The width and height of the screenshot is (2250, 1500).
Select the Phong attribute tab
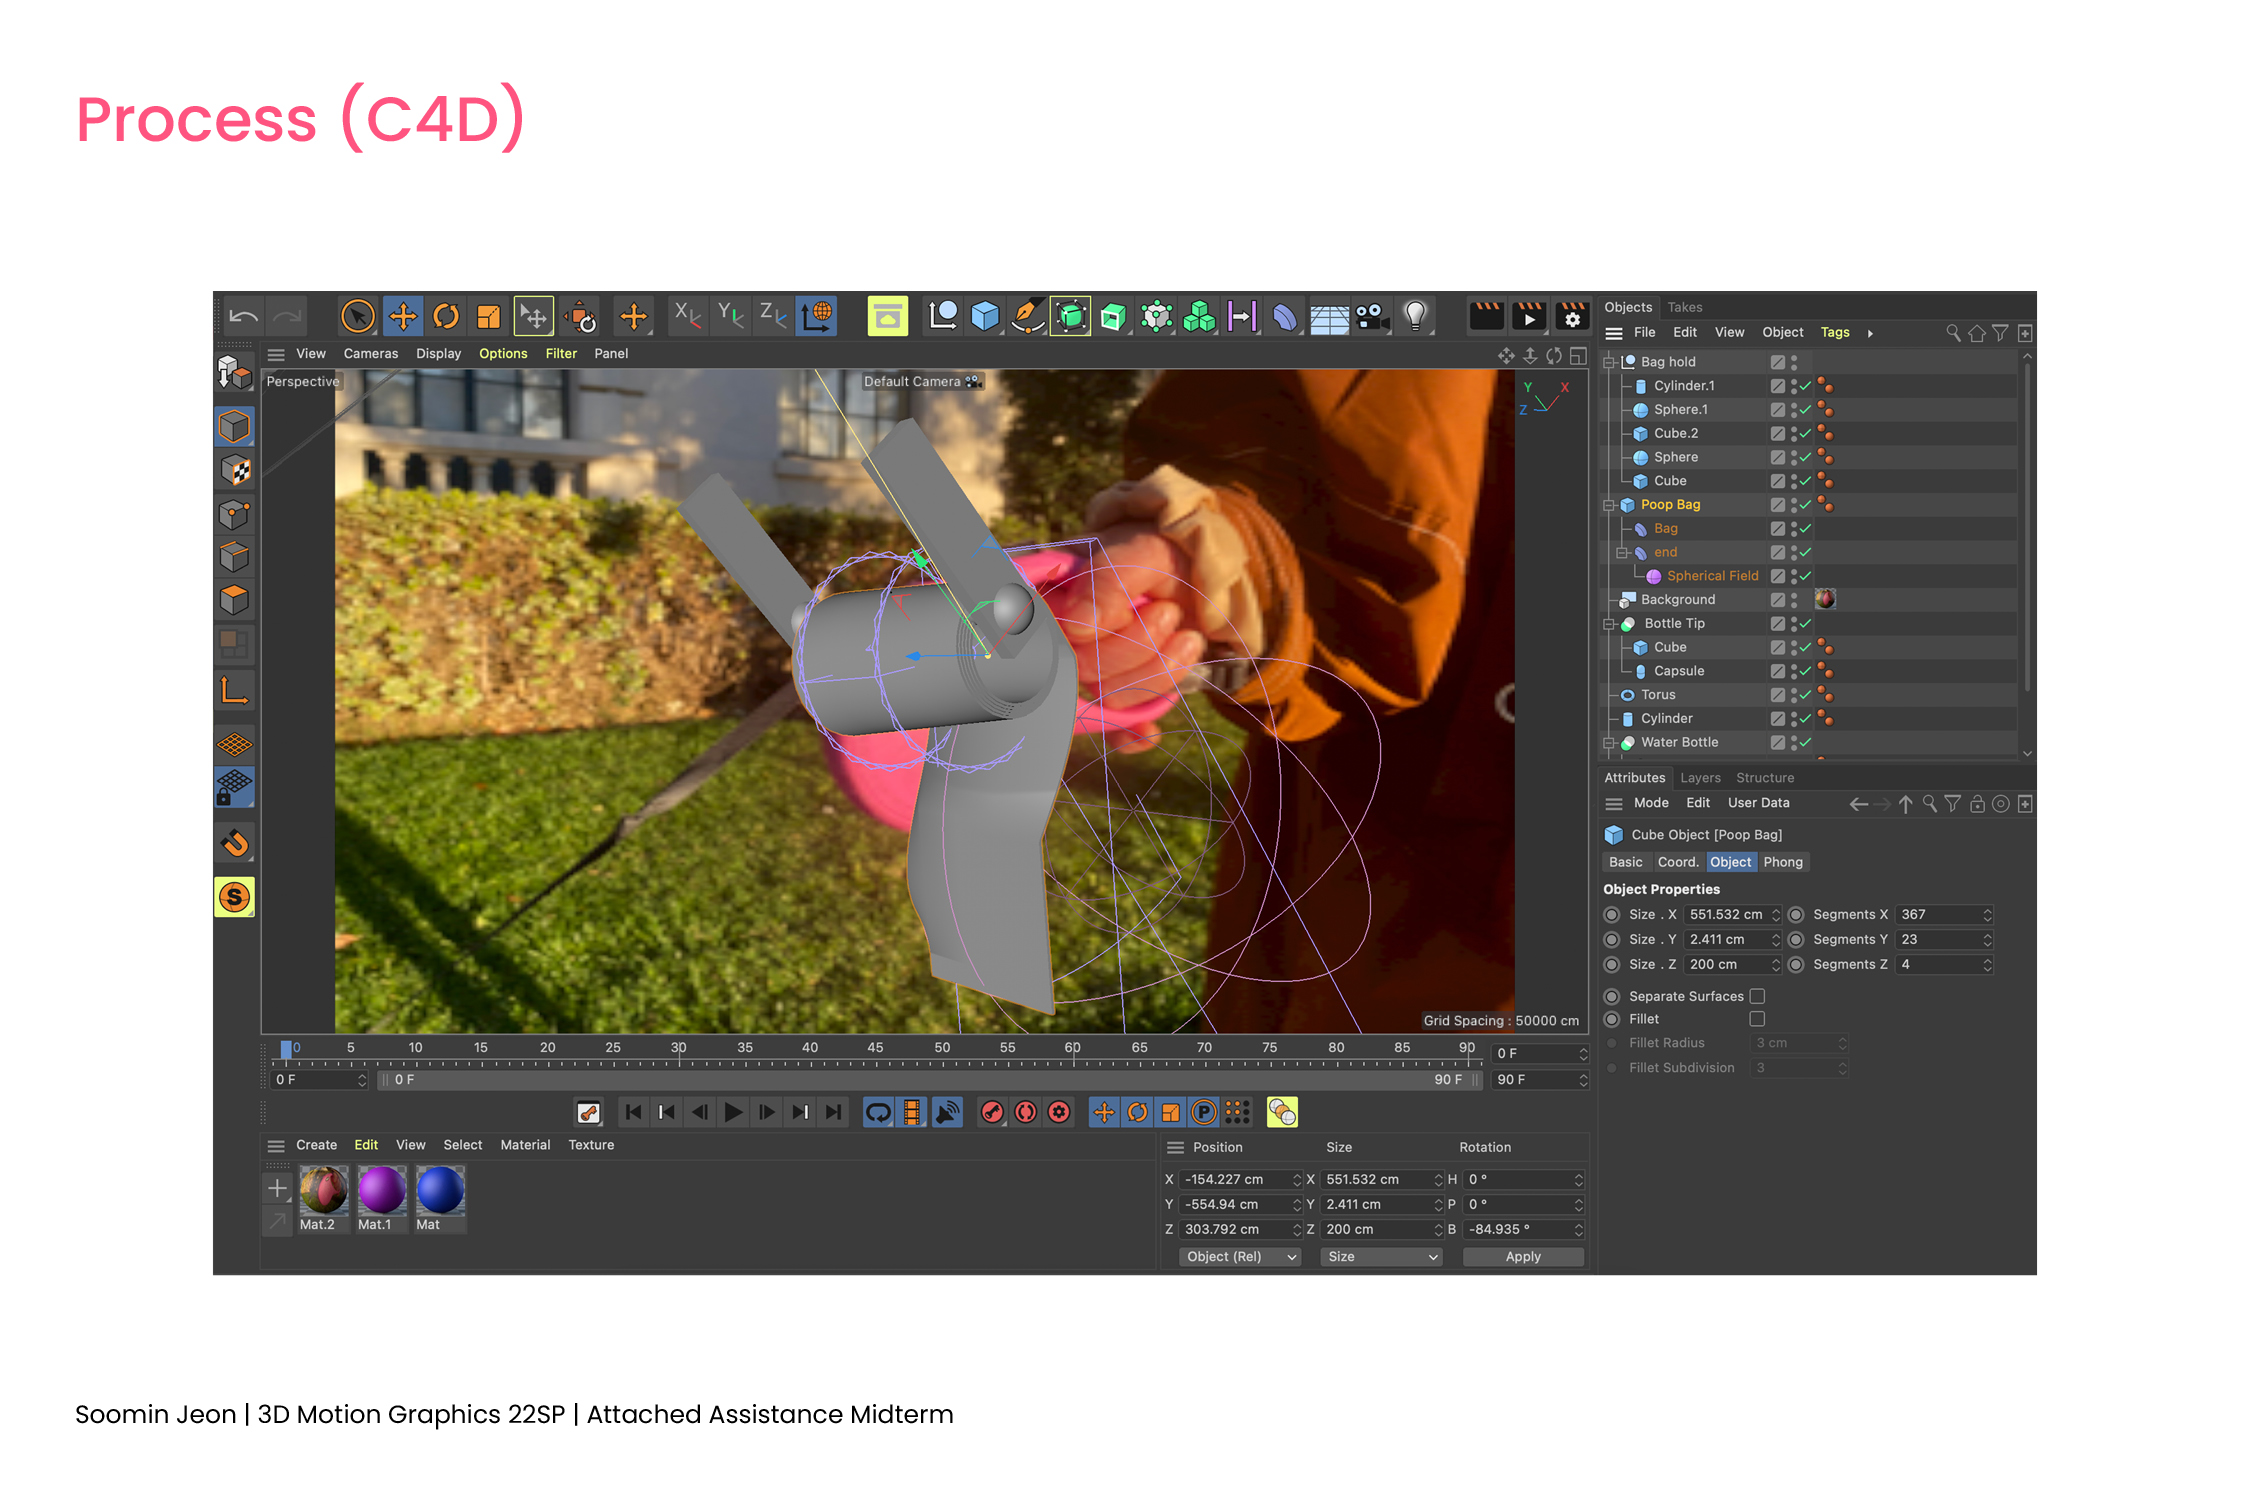[x=1782, y=862]
